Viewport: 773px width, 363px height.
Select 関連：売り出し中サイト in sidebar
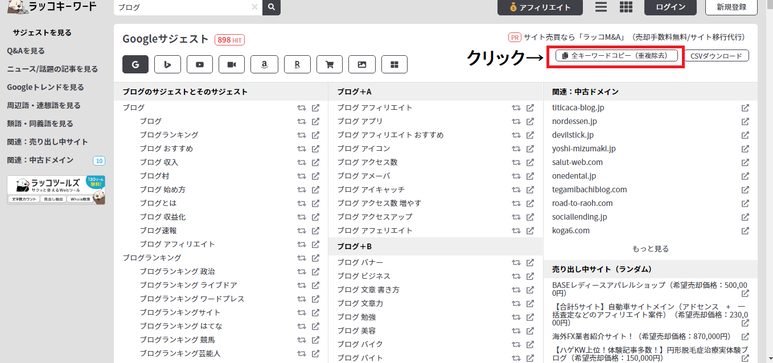click(x=47, y=142)
